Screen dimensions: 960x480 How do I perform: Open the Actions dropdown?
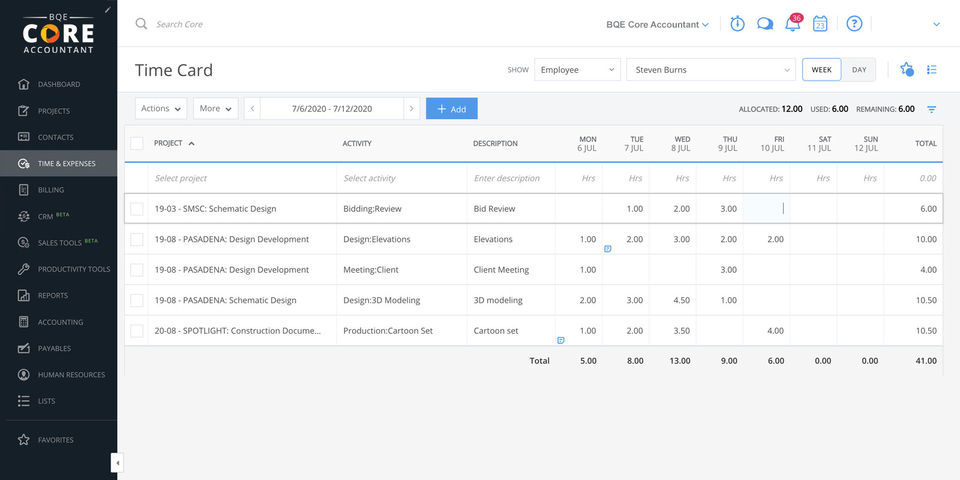pos(161,109)
